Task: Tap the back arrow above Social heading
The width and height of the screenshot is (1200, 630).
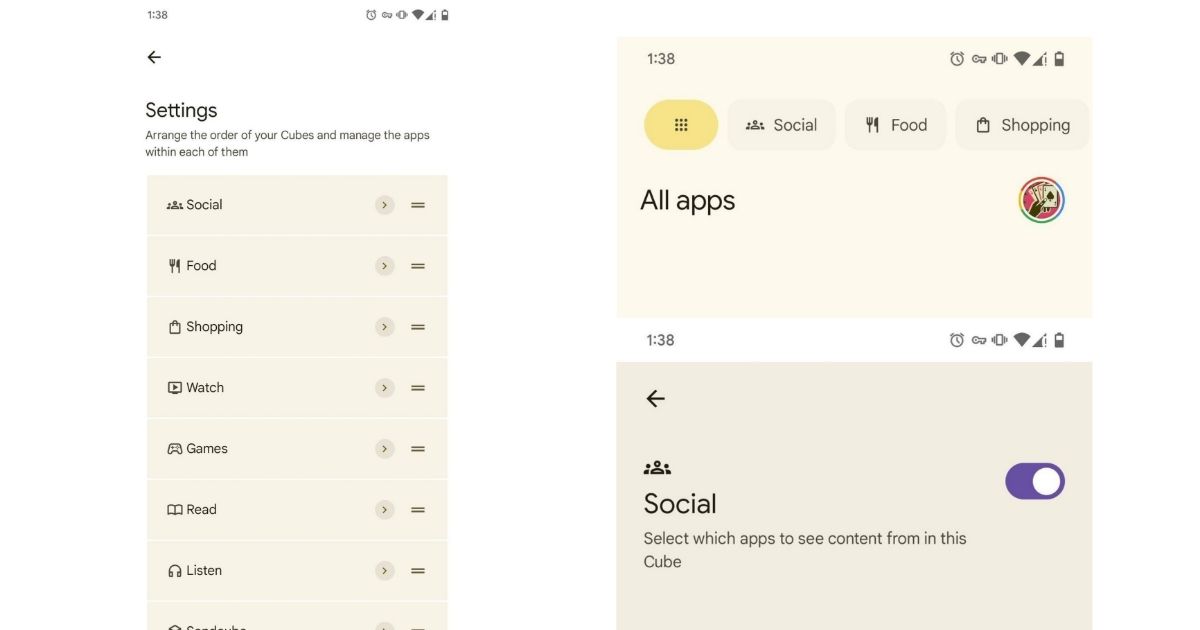Action: tap(655, 398)
